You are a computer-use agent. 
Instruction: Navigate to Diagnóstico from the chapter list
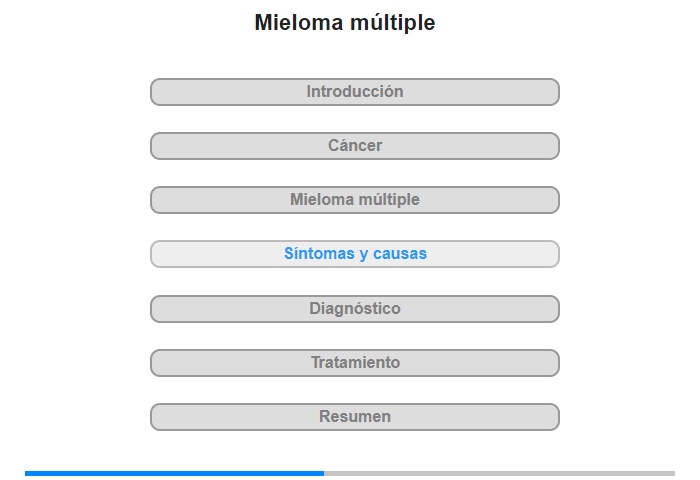(354, 309)
